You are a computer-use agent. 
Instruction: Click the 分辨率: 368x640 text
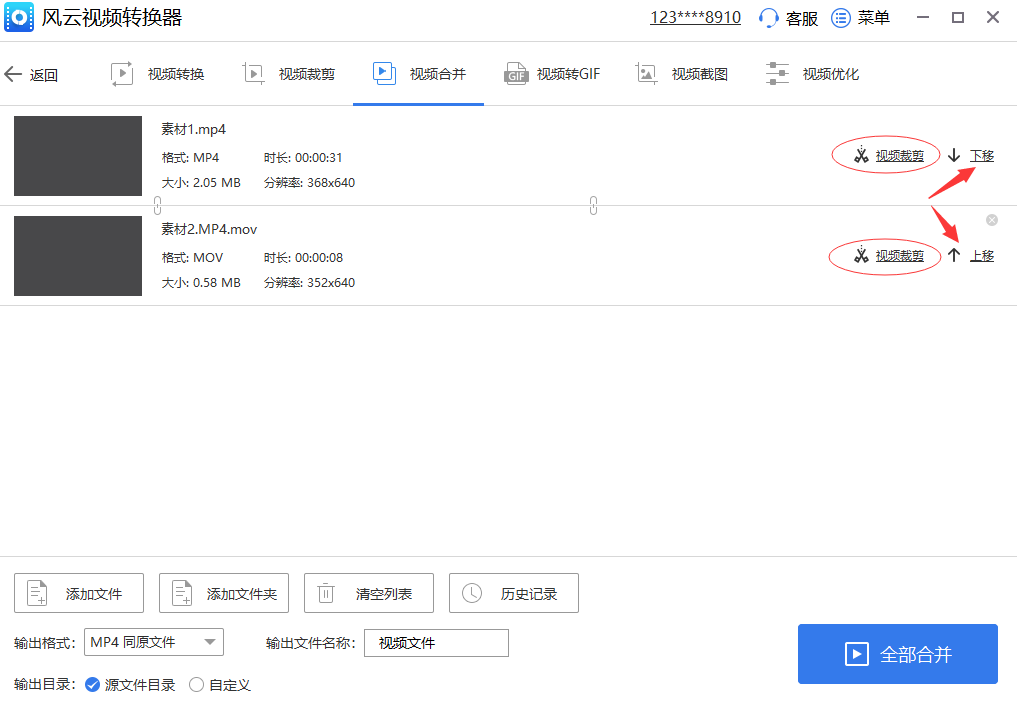click(309, 183)
